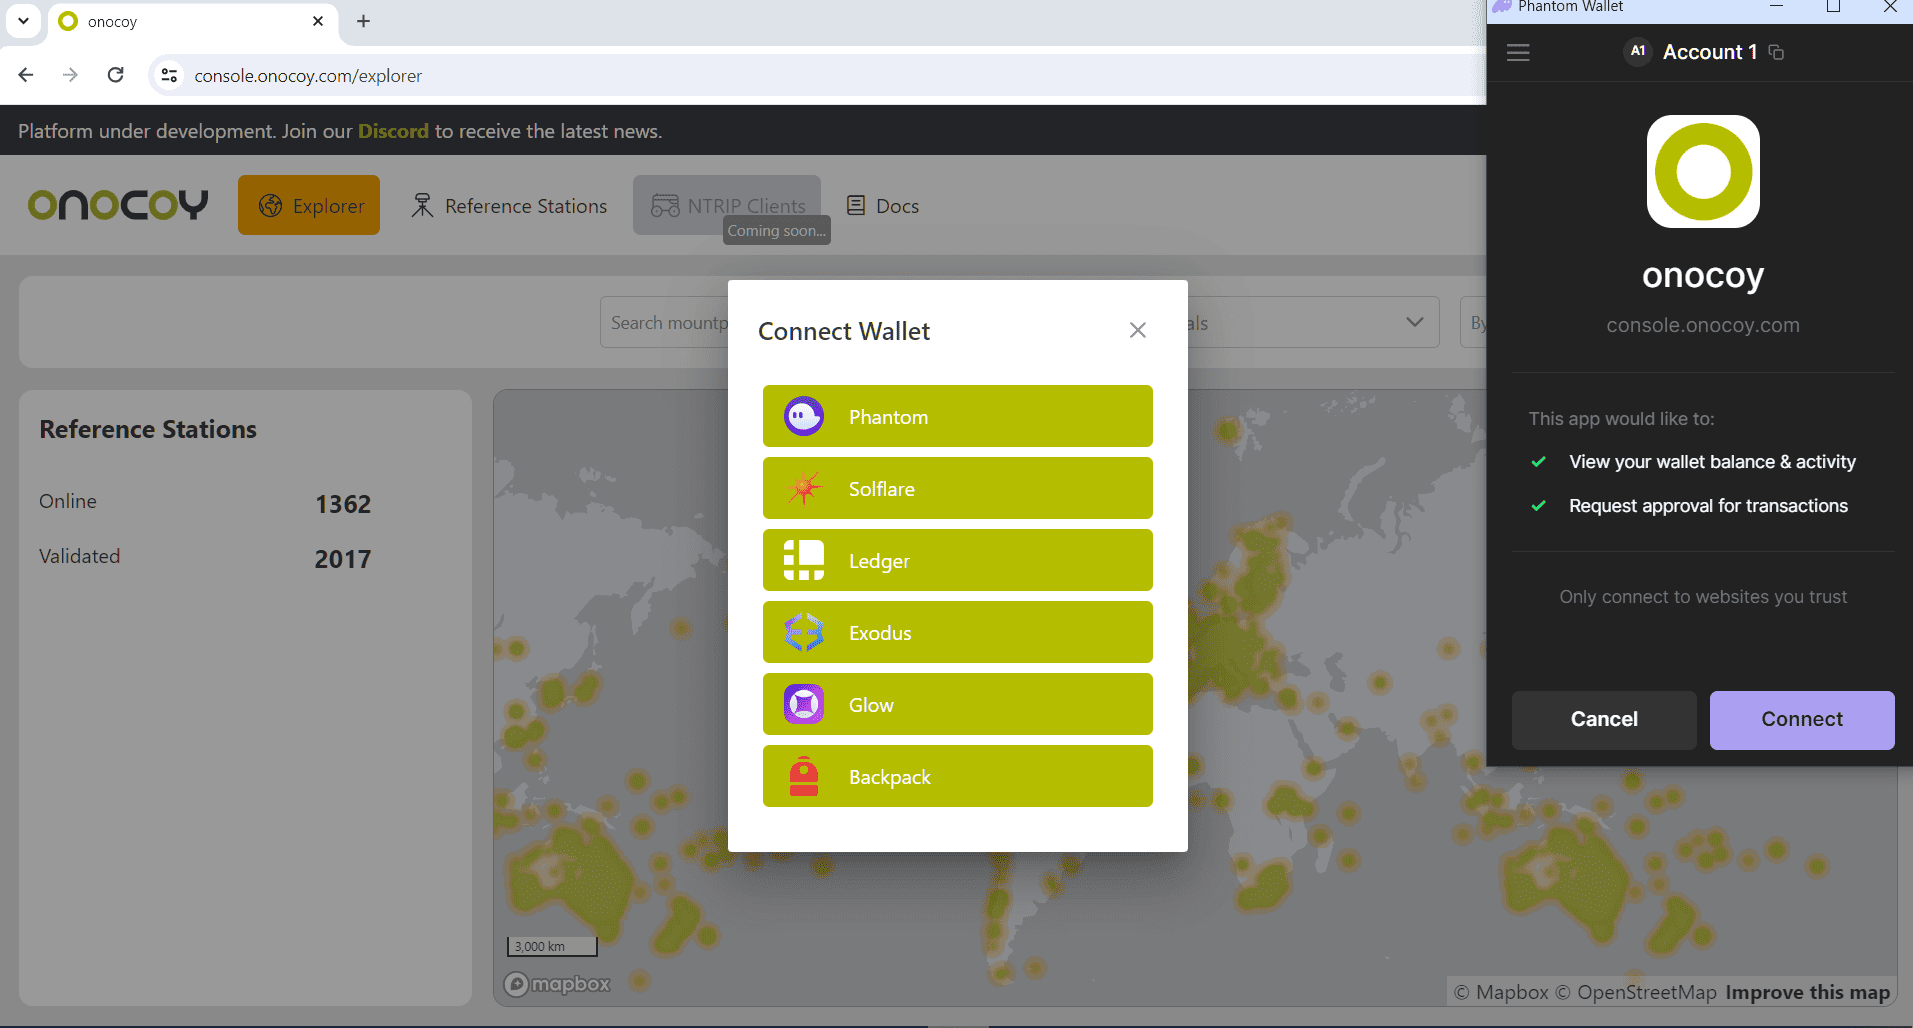The width and height of the screenshot is (1913, 1028).
Task: Open the Explorer tab
Action: point(309,205)
